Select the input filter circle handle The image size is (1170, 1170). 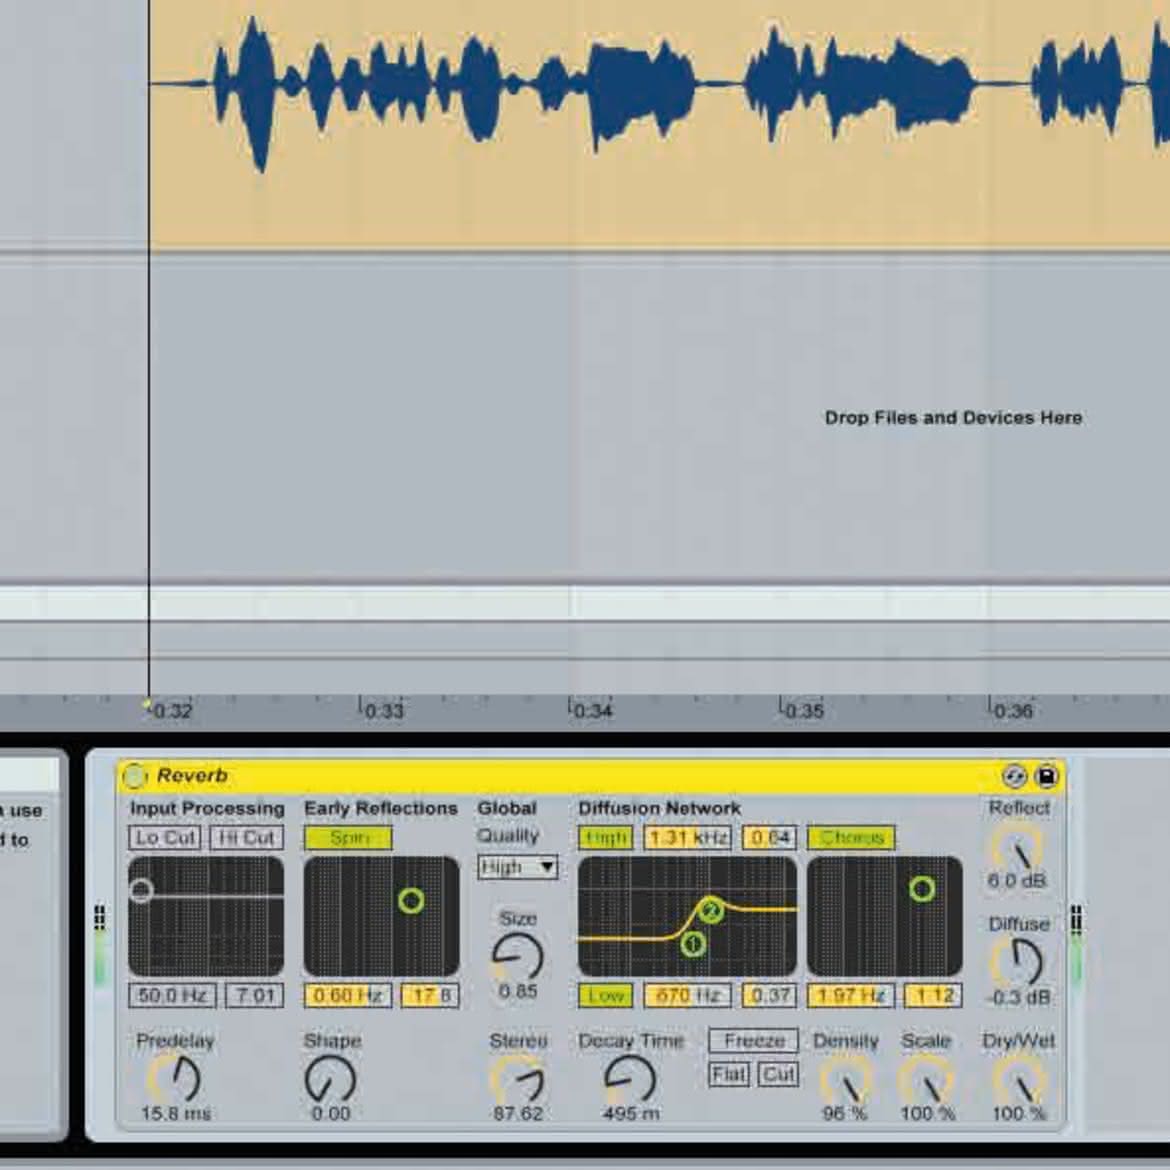[141, 890]
